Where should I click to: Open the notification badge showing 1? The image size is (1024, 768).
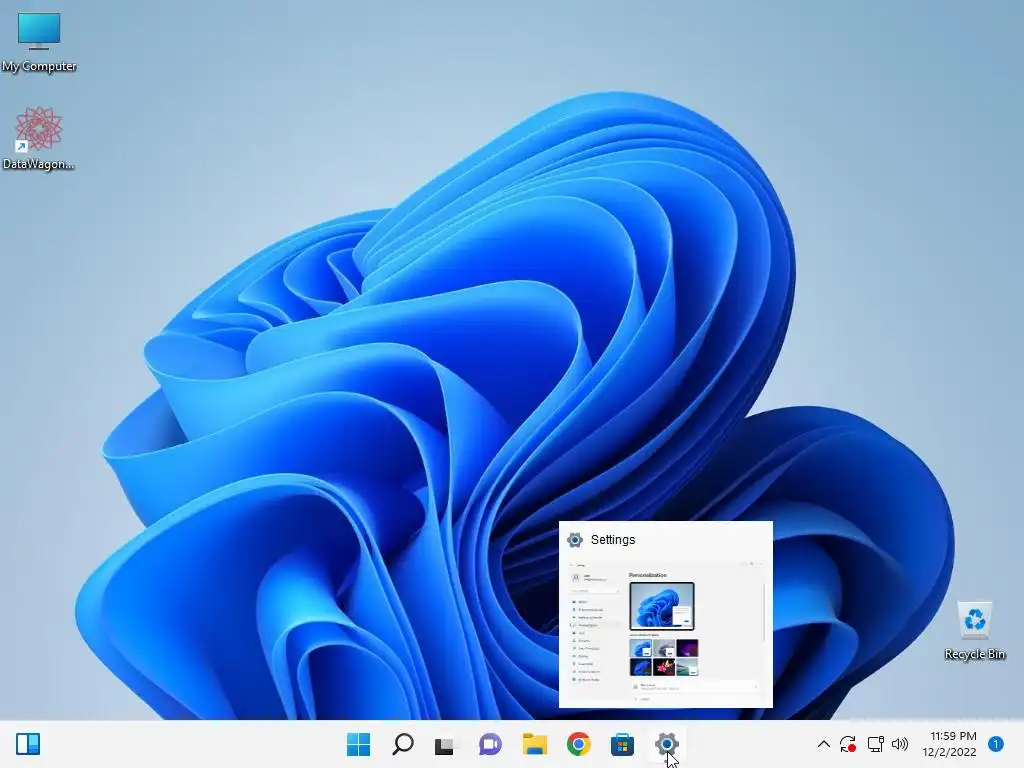995,744
